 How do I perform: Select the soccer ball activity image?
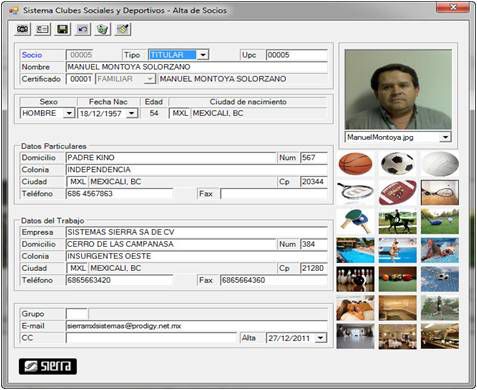(x=397, y=164)
